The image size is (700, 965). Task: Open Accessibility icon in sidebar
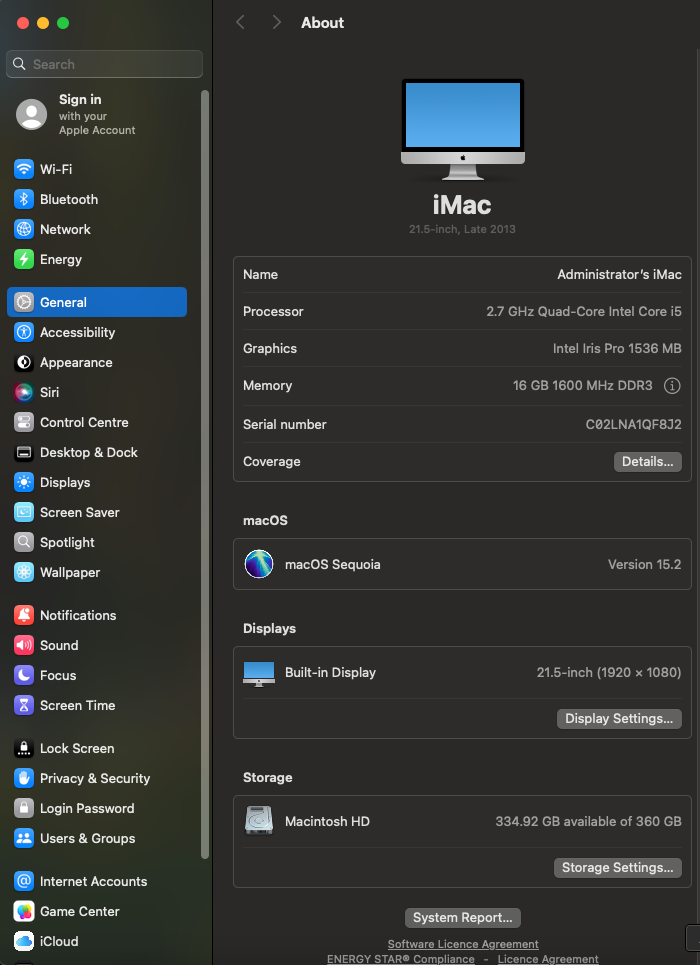[x=24, y=332]
